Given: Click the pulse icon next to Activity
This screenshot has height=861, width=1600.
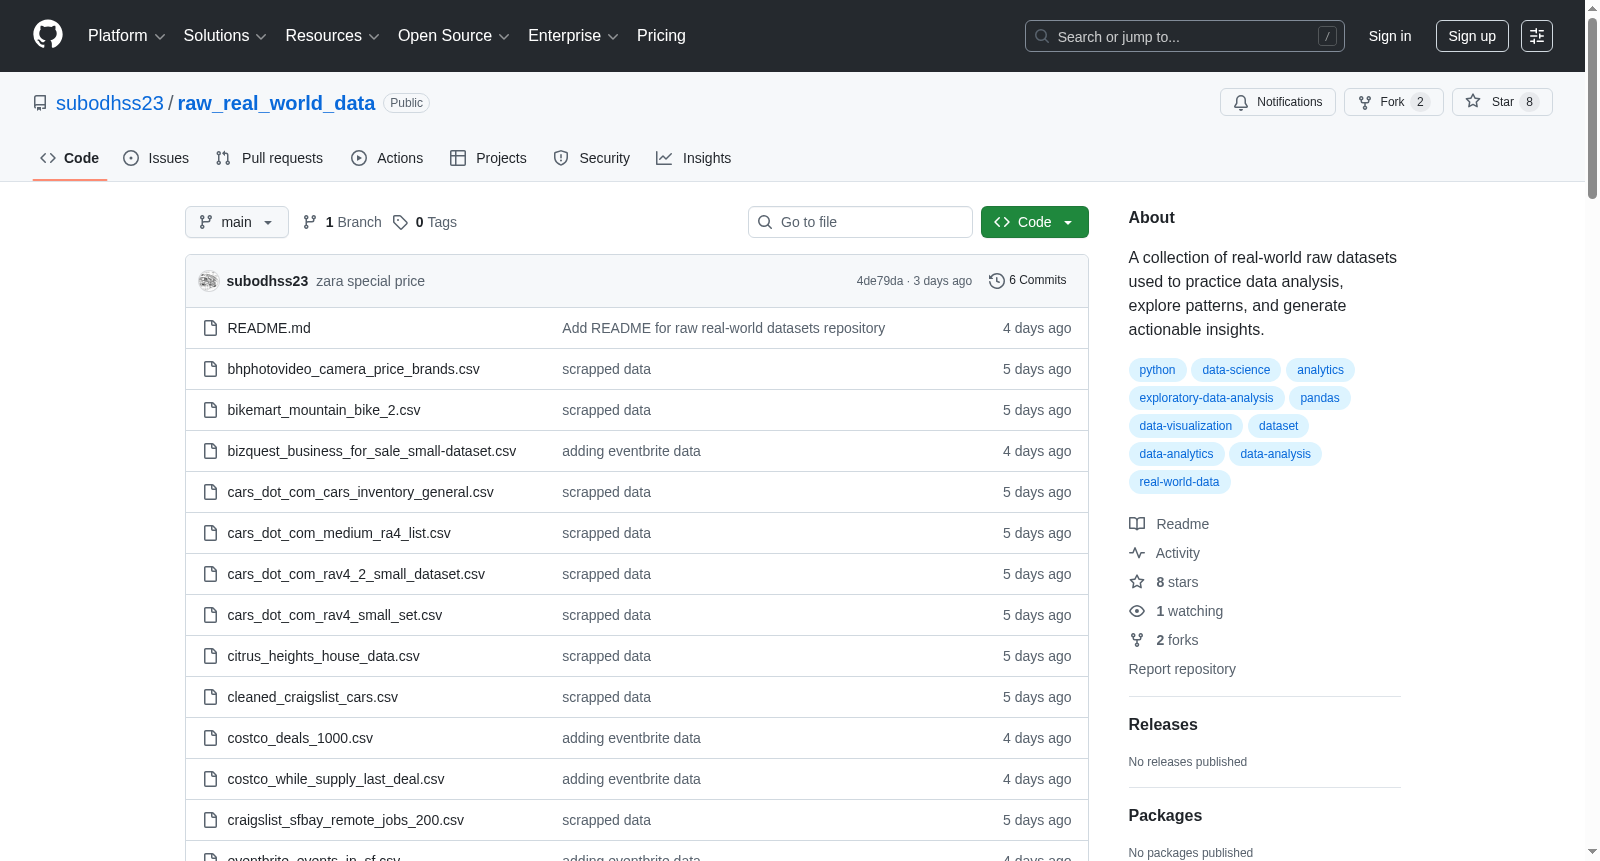Looking at the screenshot, I should (1137, 553).
